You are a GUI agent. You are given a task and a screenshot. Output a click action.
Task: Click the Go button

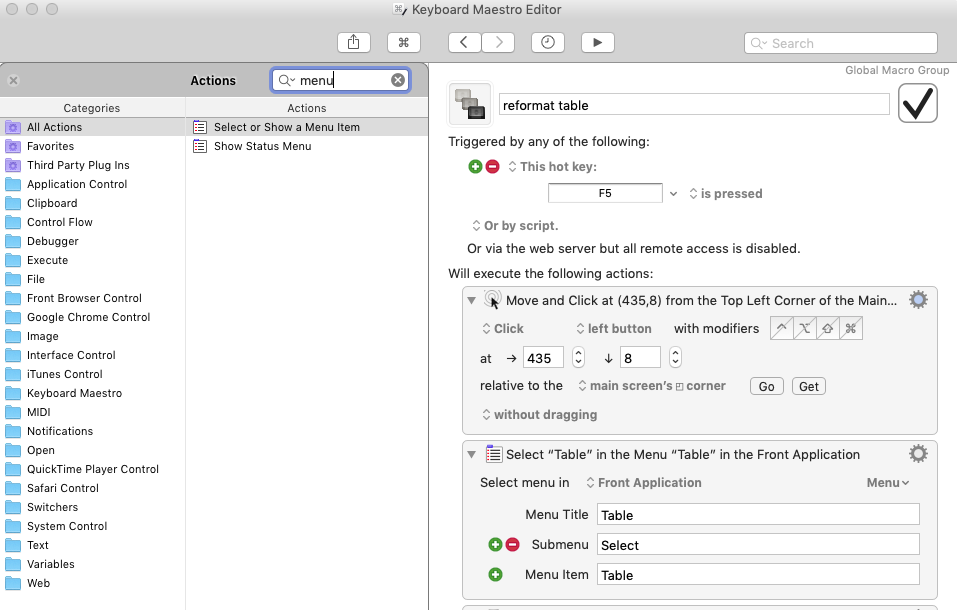pyautogui.click(x=767, y=386)
